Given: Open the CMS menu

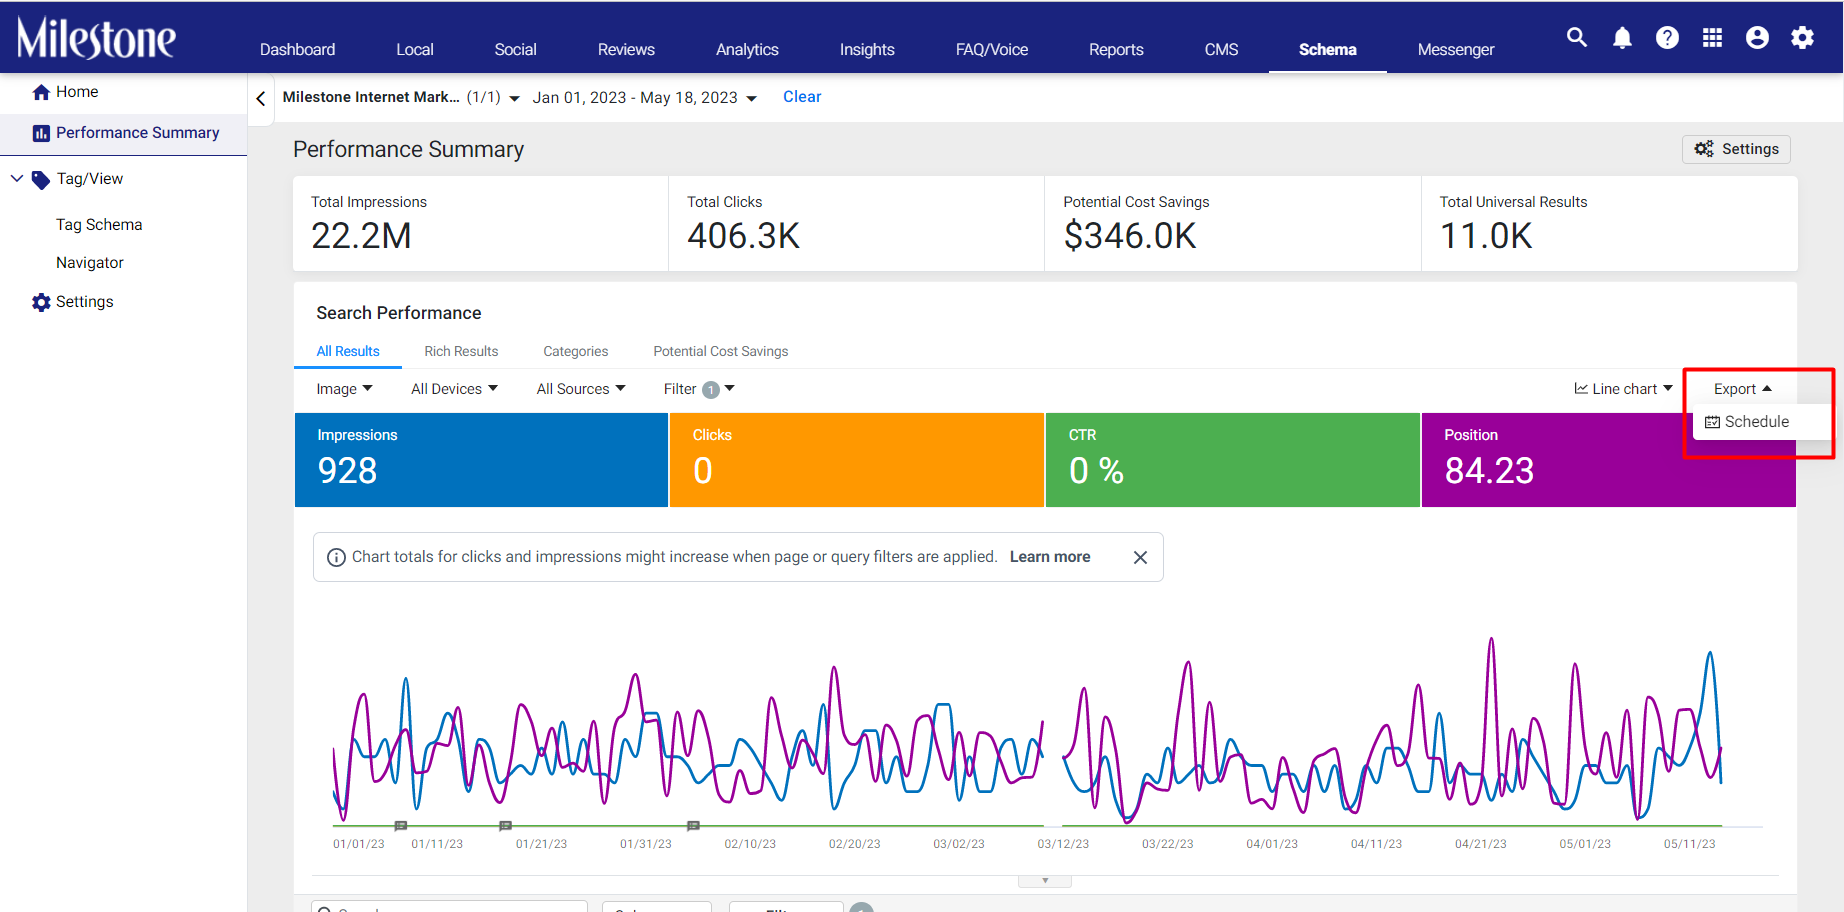Looking at the screenshot, I should [1222, 50].
